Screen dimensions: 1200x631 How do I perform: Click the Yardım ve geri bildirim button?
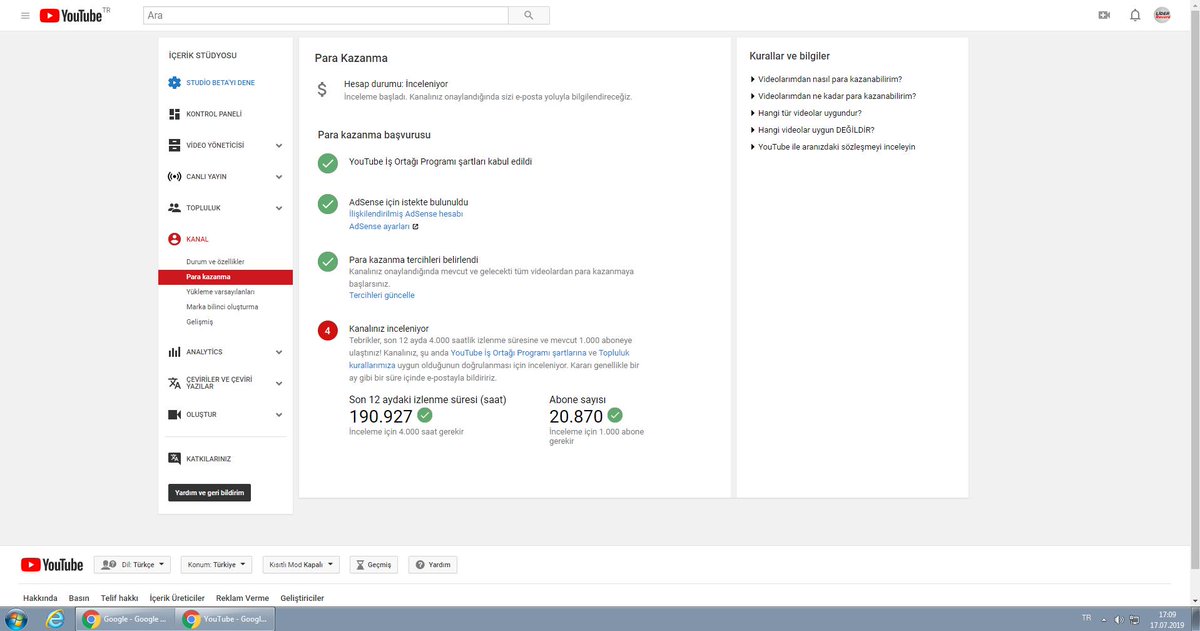209,492
